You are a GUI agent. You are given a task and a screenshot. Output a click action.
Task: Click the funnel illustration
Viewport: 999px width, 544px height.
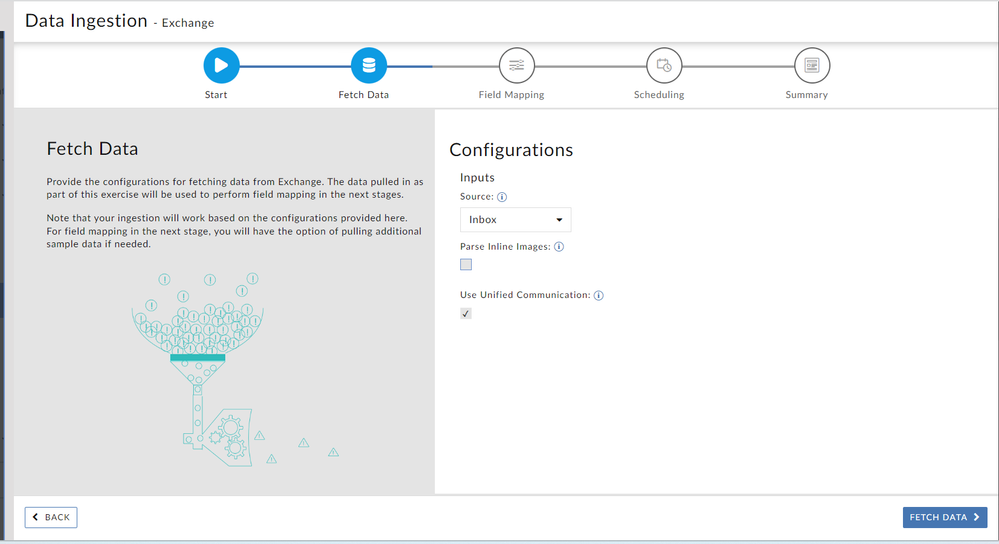(234, 369)
